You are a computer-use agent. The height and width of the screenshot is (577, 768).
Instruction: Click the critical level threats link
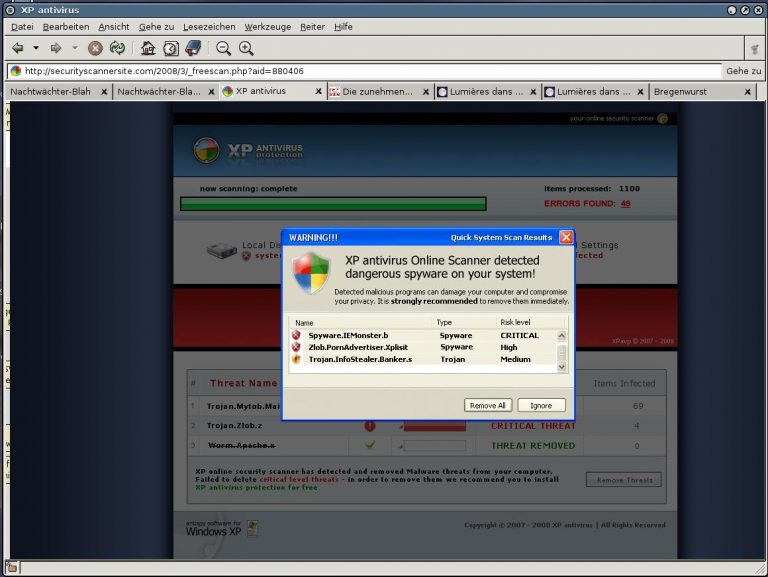tap(299, 480)
